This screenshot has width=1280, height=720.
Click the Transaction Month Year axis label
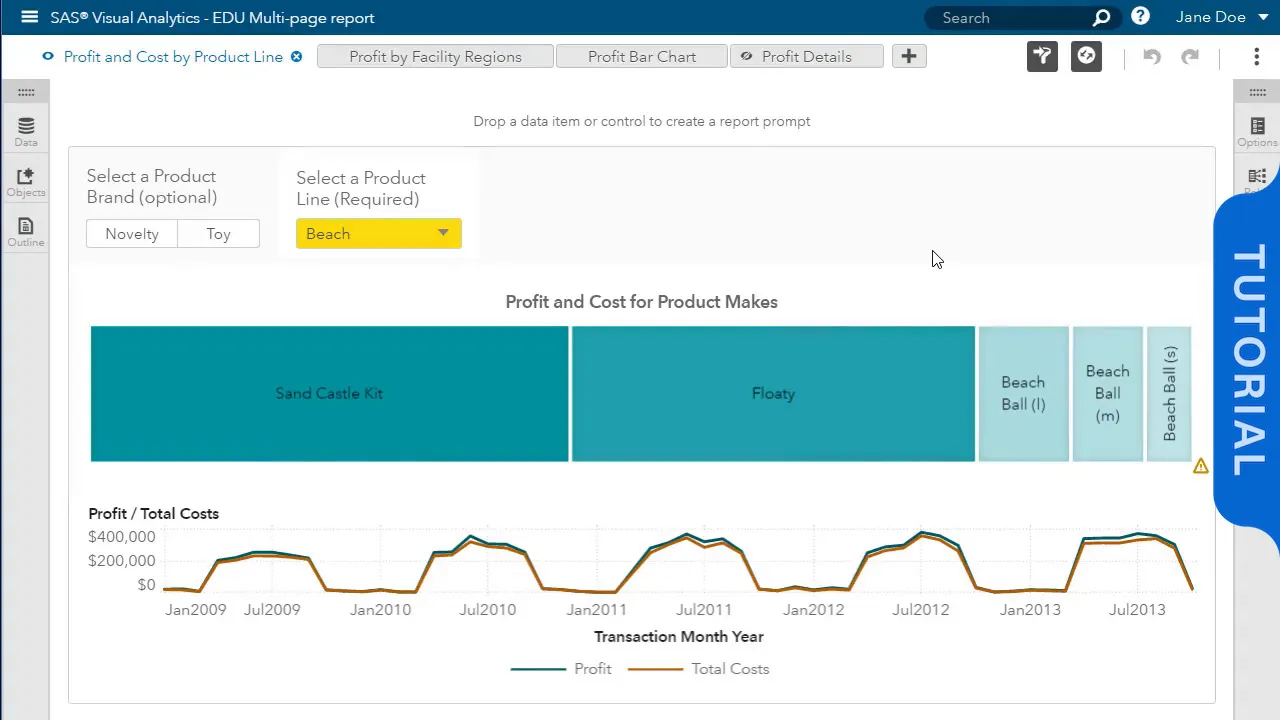(x=678, y=637)
